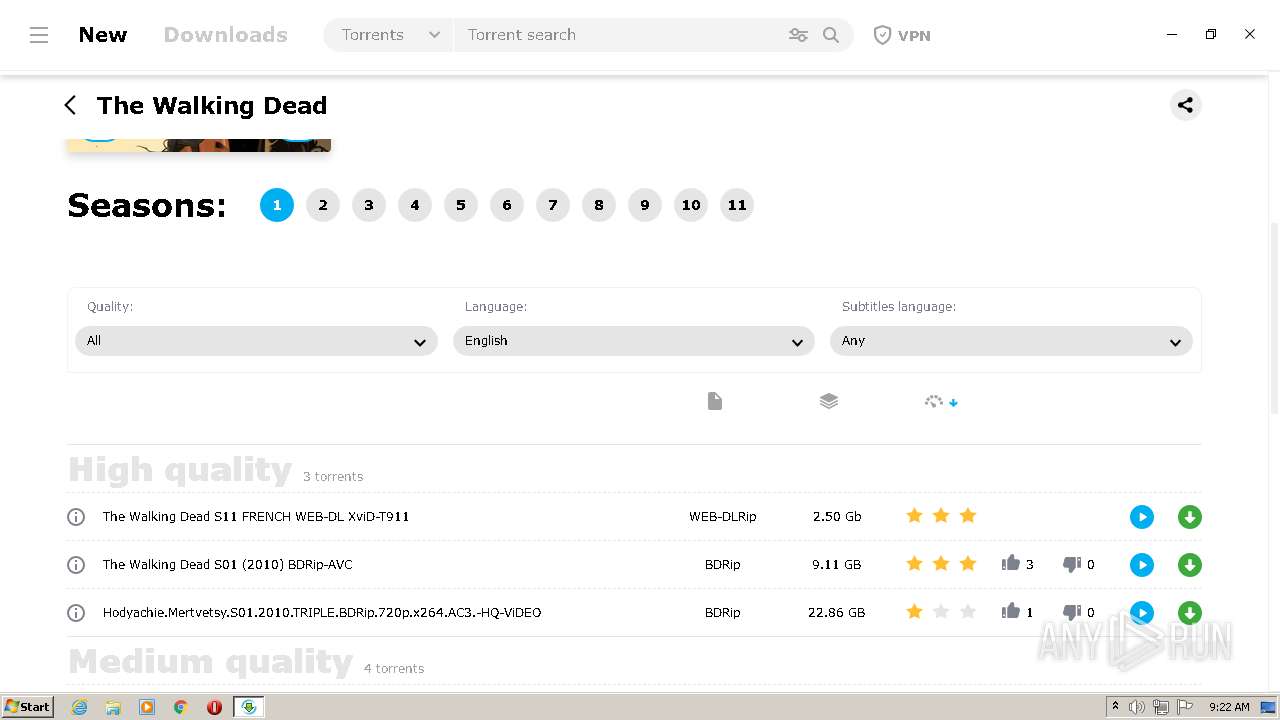
Task: Select season 4
Action: (x=415, y=205)
